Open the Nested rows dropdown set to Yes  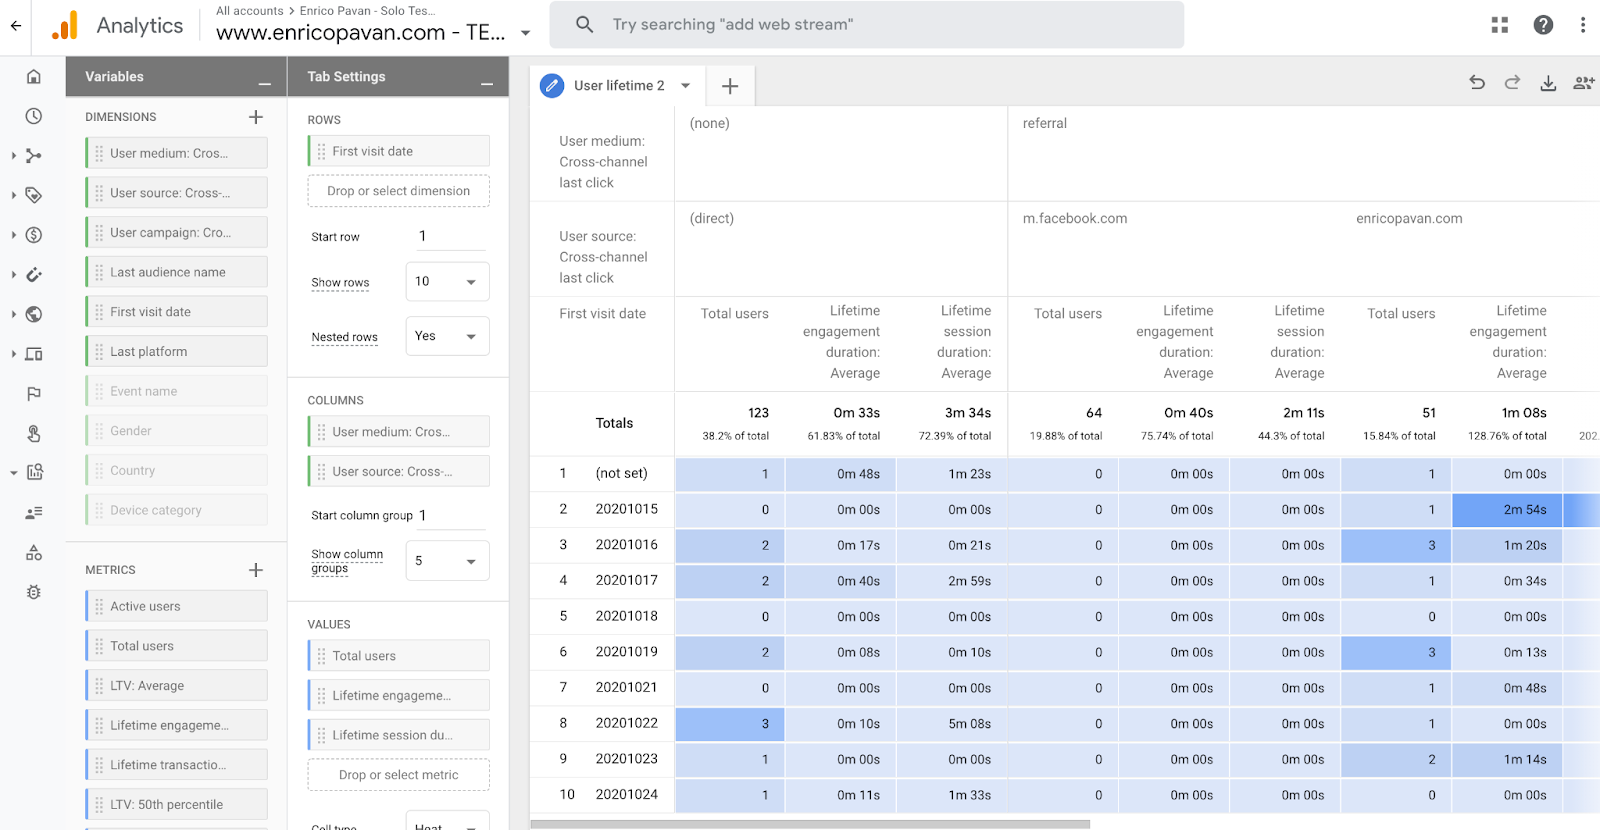pos(447,336)
